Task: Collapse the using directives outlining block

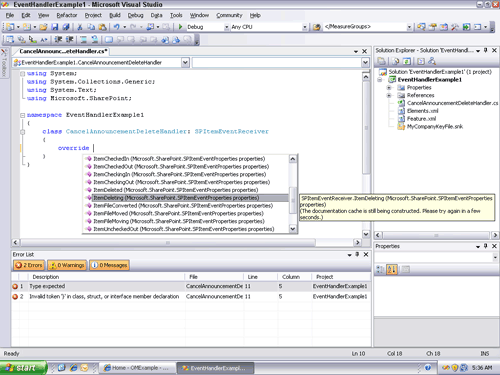Action: tap(23, 74)
